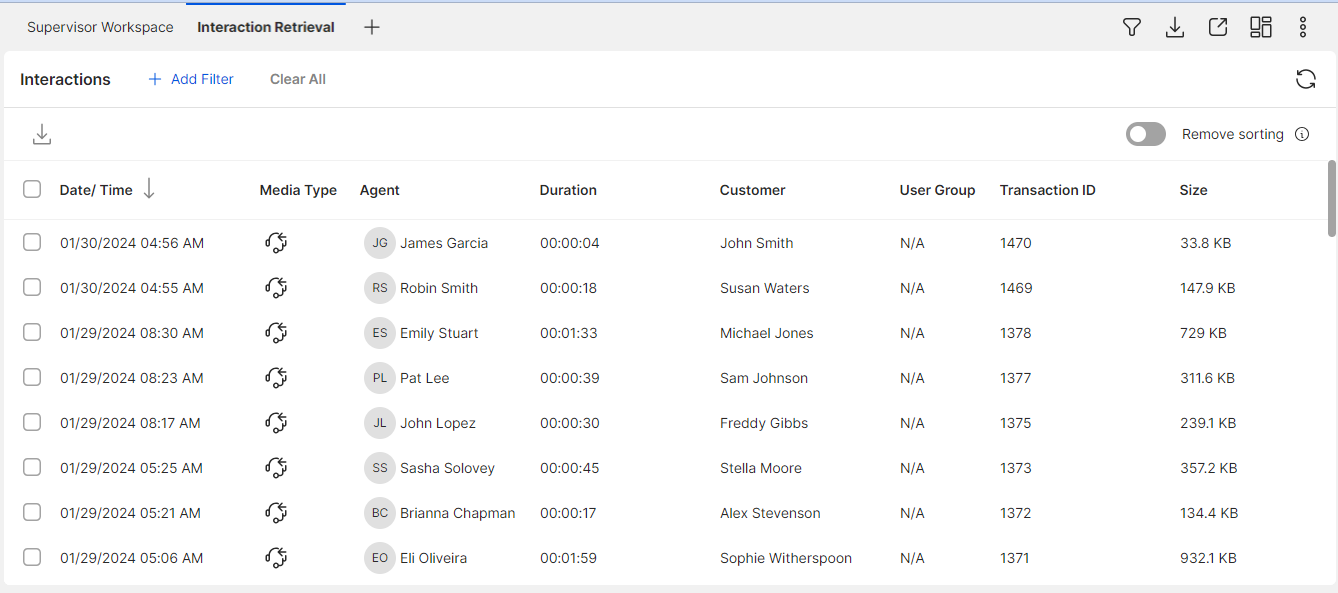
Task: Click the Duration column header
Action: click(568, 190)
